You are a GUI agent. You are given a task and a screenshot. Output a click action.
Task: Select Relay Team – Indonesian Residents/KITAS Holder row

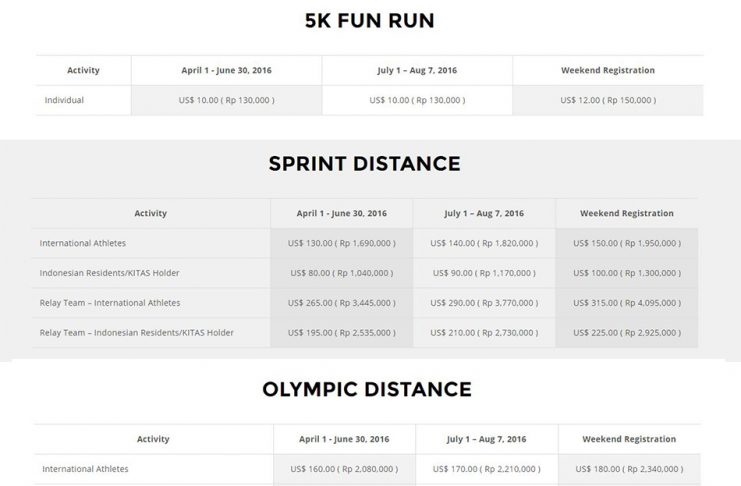tap(136, 332)
